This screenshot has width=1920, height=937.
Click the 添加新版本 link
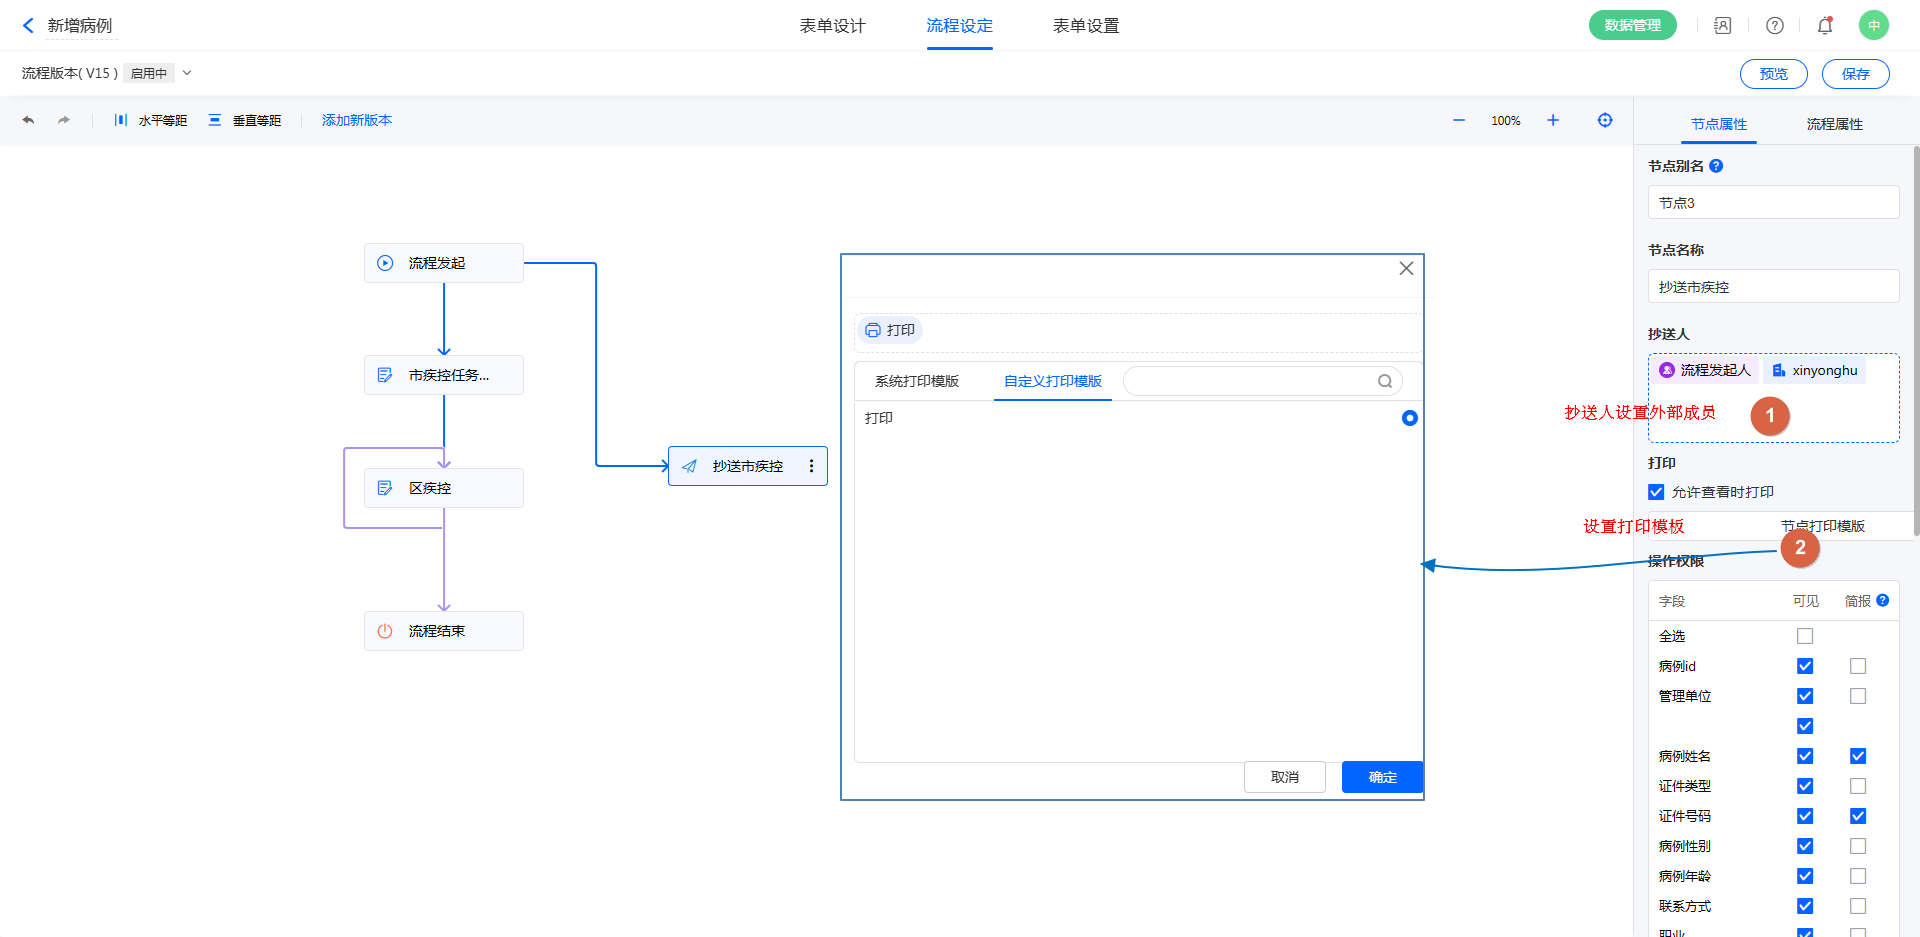click(x=357, y=120)
